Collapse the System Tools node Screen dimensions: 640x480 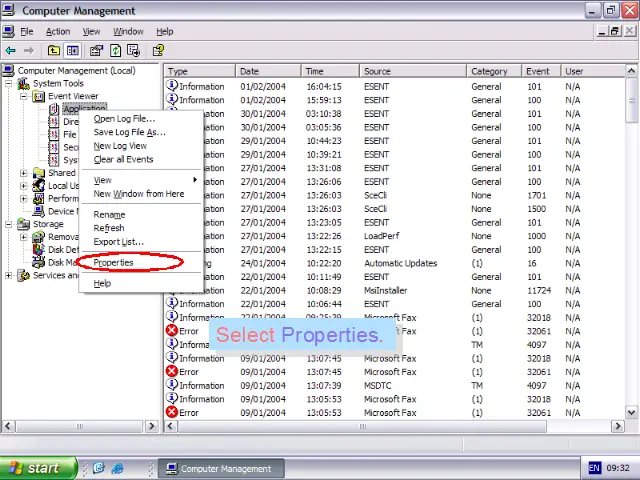(x=8, y=84)
